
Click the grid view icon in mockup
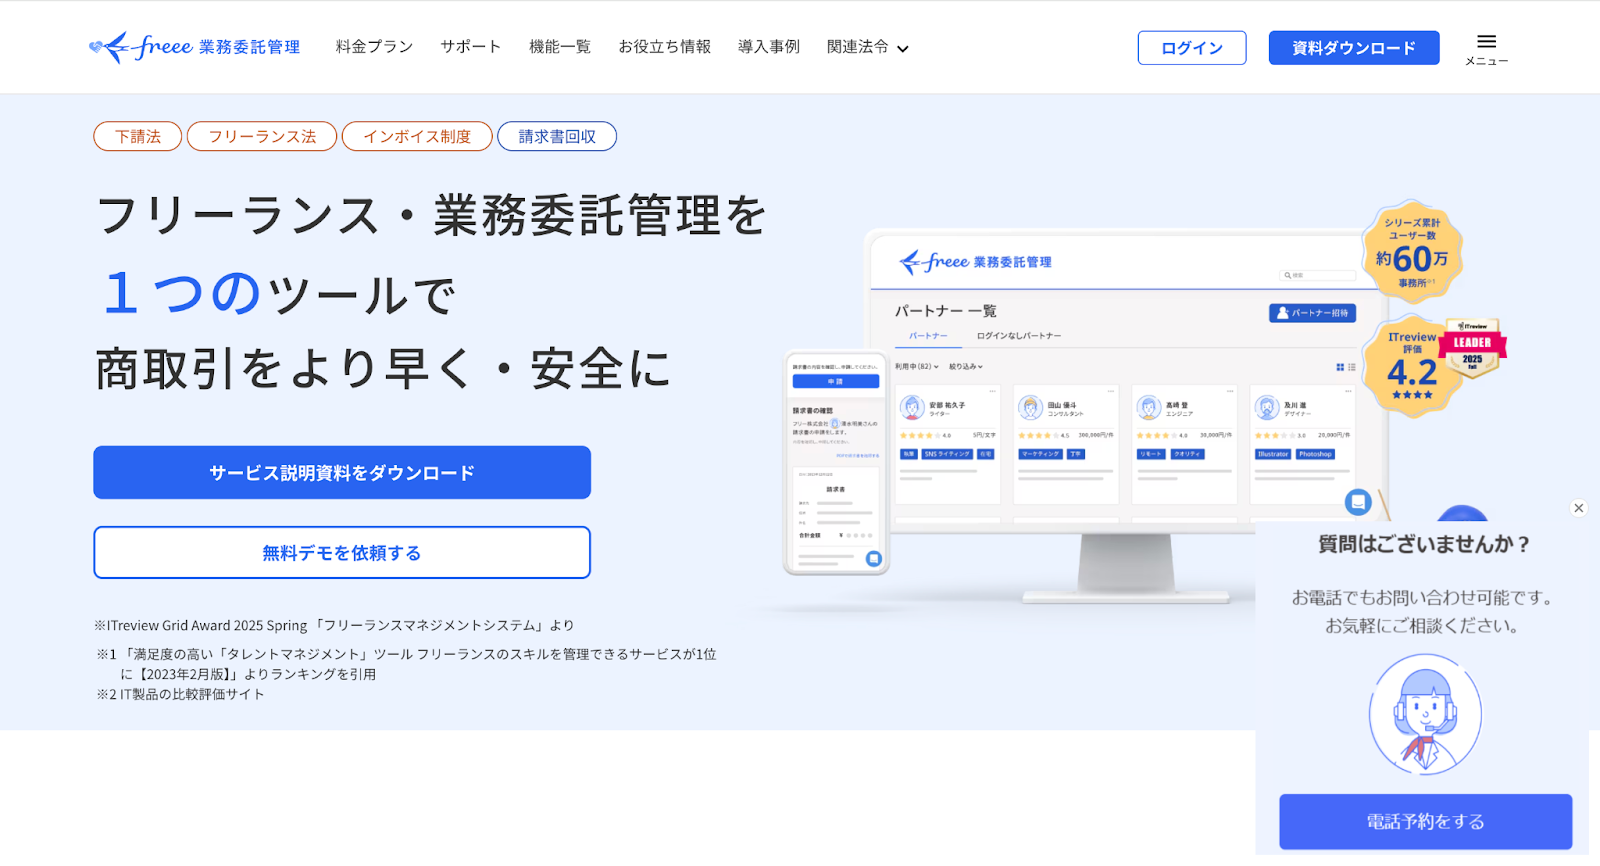[1340, 367]
